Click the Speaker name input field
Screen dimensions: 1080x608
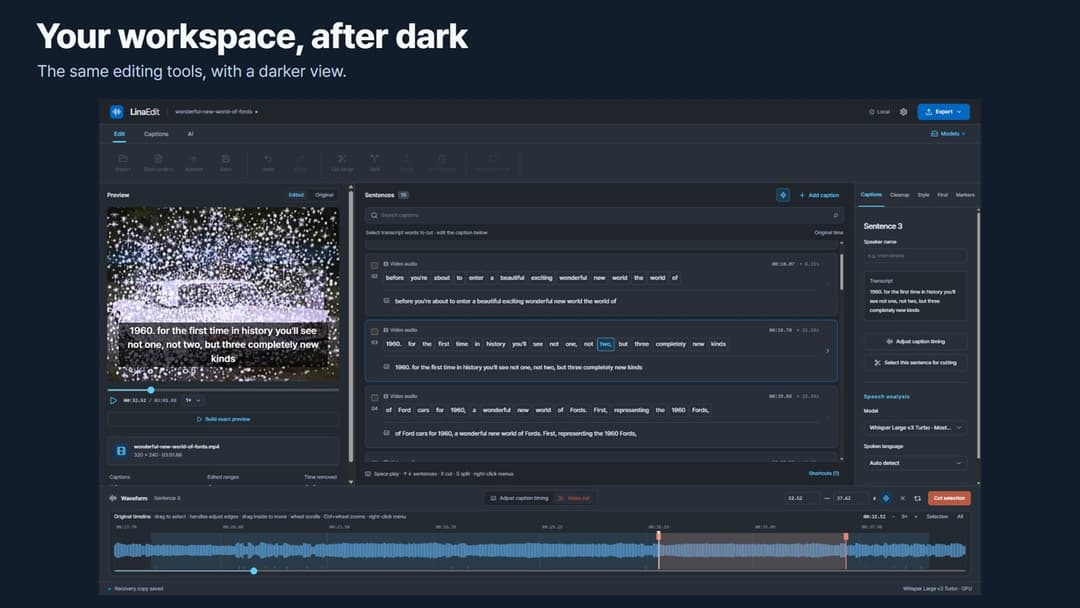915,255
